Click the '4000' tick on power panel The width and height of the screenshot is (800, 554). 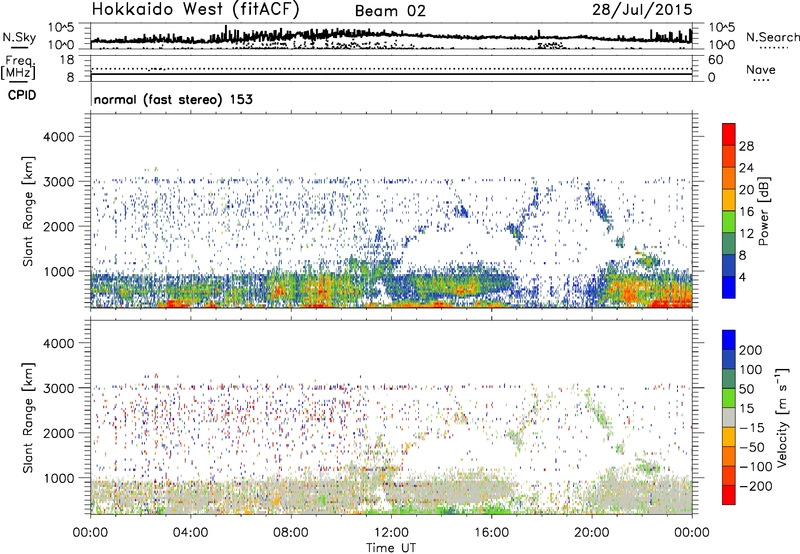click(59, 137)
